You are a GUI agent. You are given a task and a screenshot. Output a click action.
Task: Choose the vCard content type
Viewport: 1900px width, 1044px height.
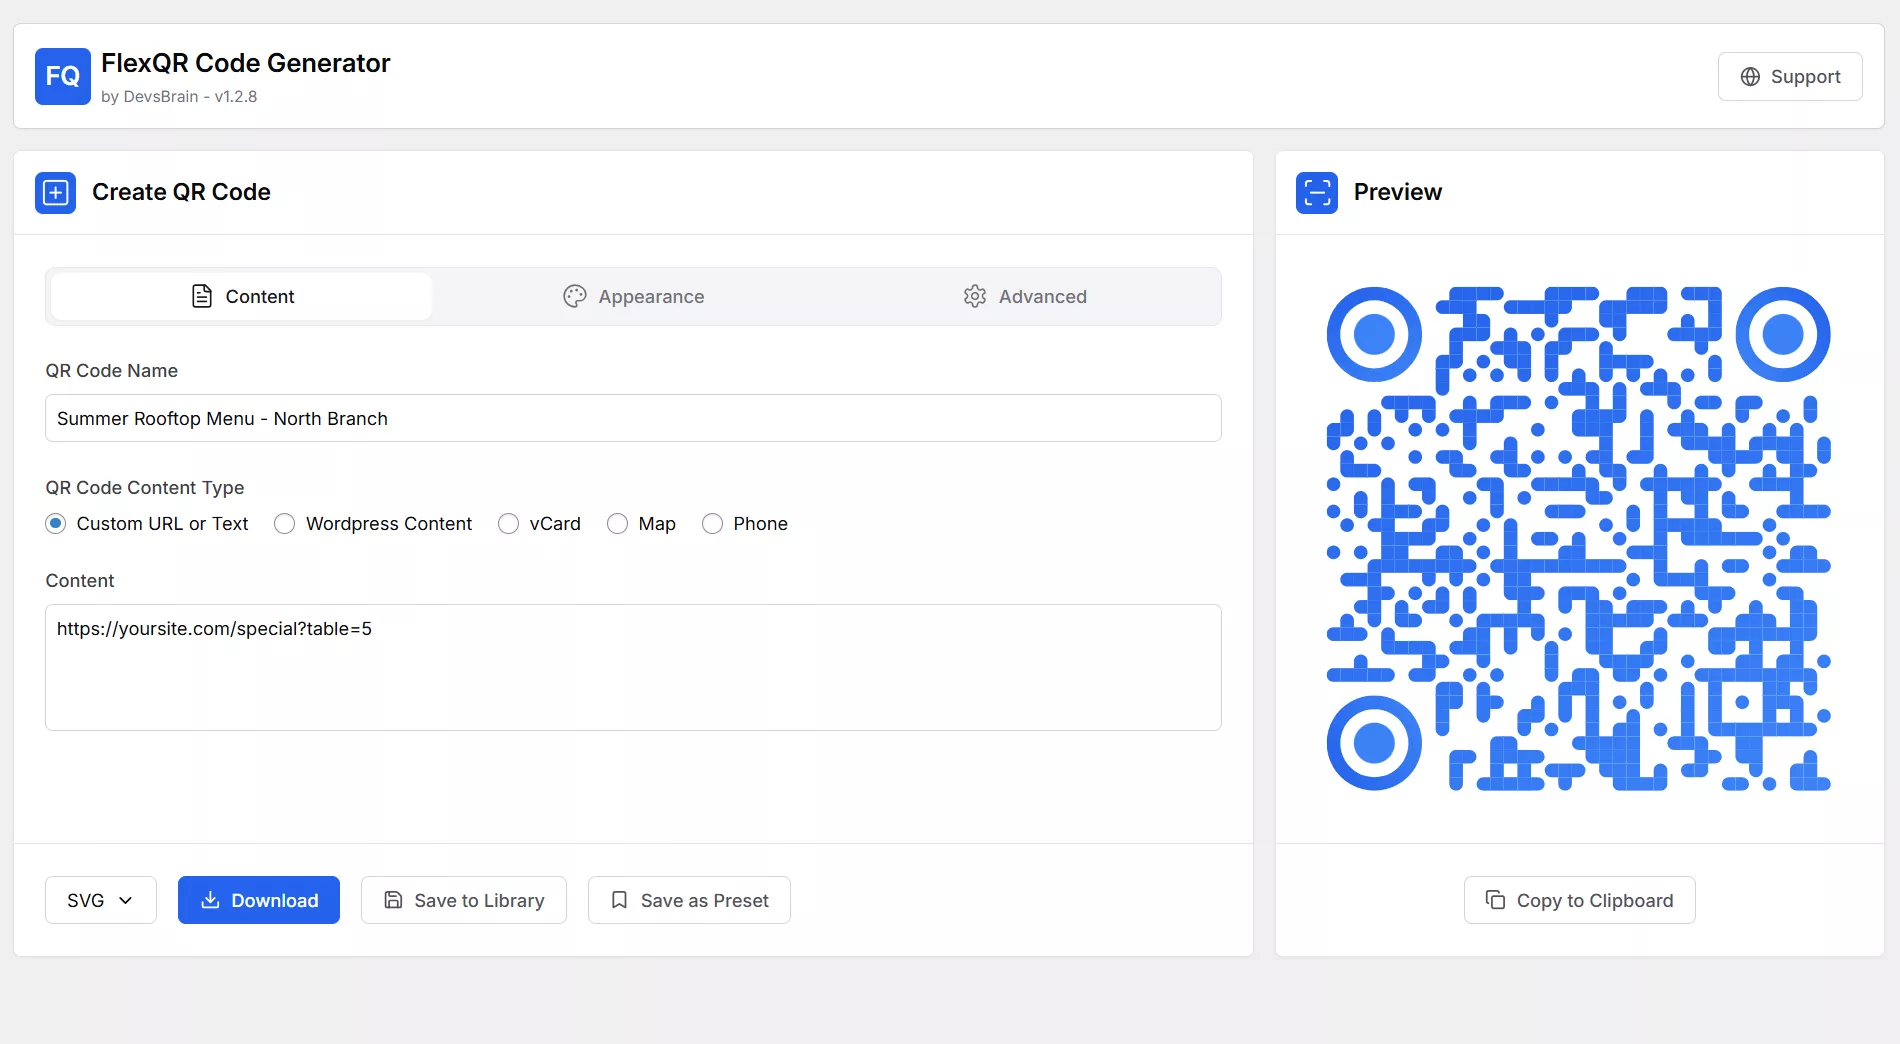coord(509,524)
